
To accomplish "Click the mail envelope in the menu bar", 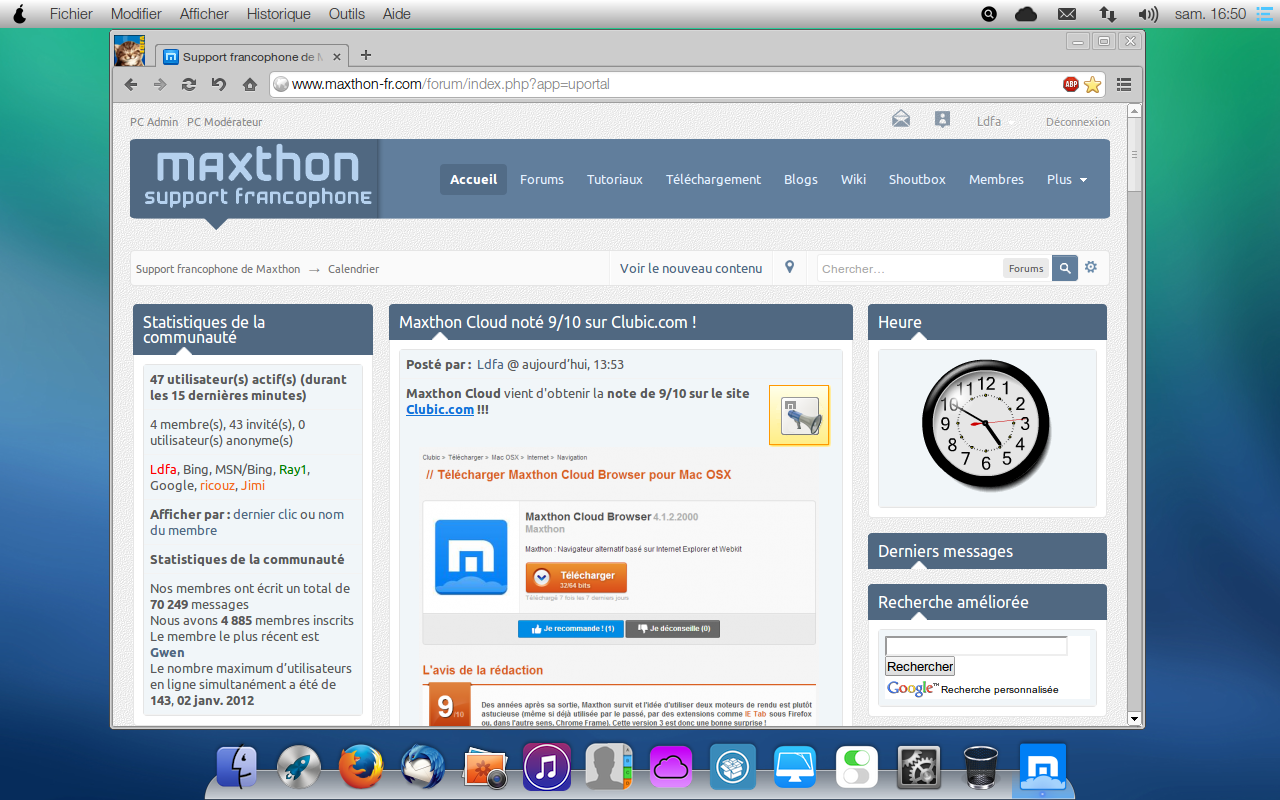I will pyautogui.click(x=1067, y=14).
